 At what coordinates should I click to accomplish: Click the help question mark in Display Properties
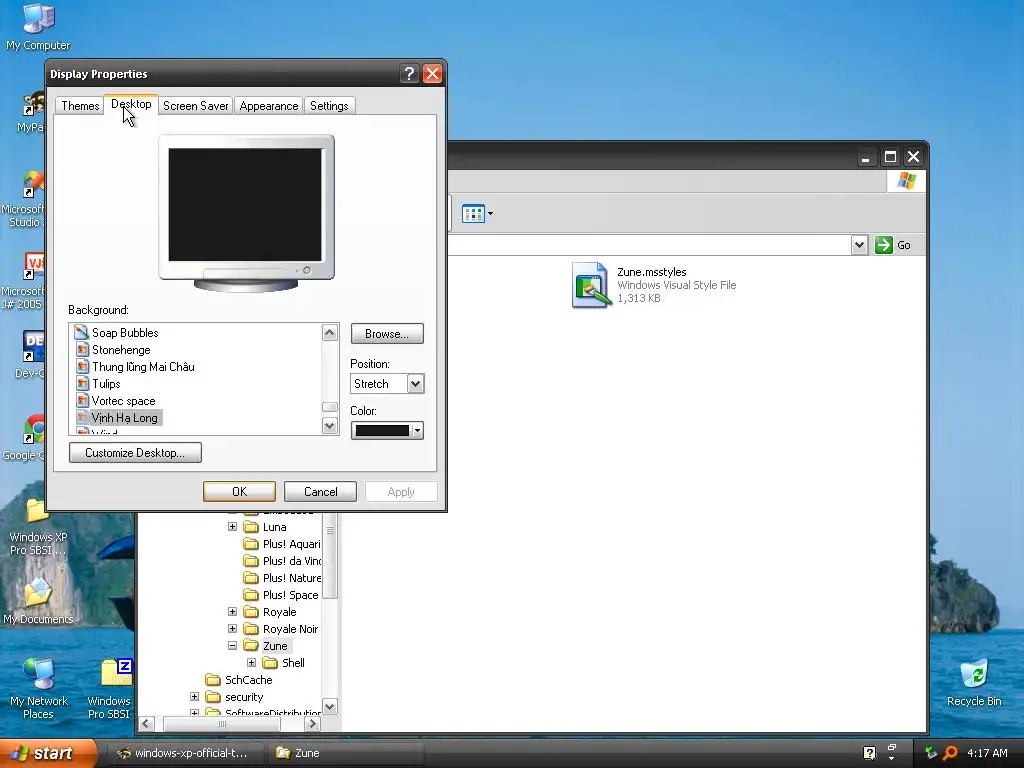pyautogui.click(x=409, y=74)
